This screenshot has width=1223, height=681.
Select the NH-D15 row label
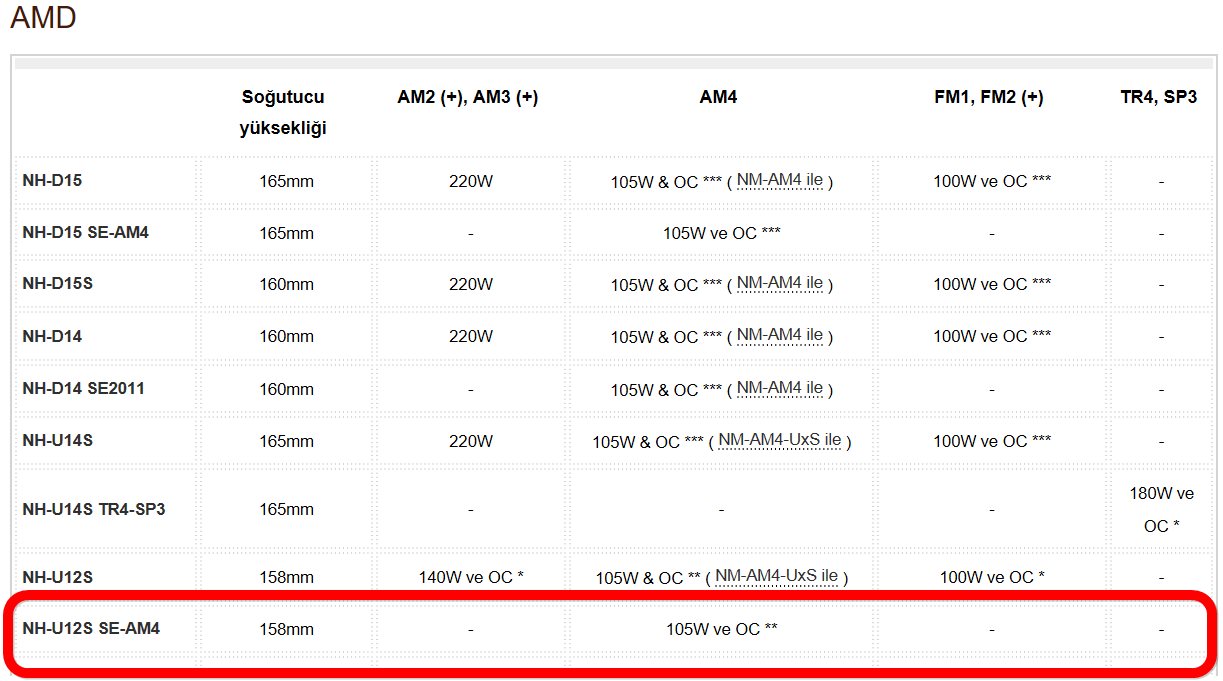(52, 181)
